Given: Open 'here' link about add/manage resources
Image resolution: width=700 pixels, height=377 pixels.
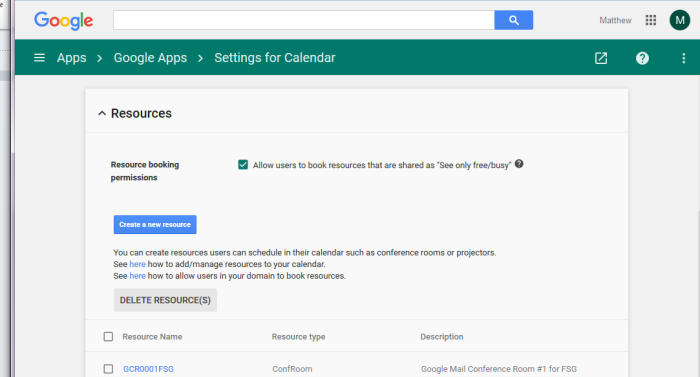Looking at the screenshot, I should click(138, 264).
